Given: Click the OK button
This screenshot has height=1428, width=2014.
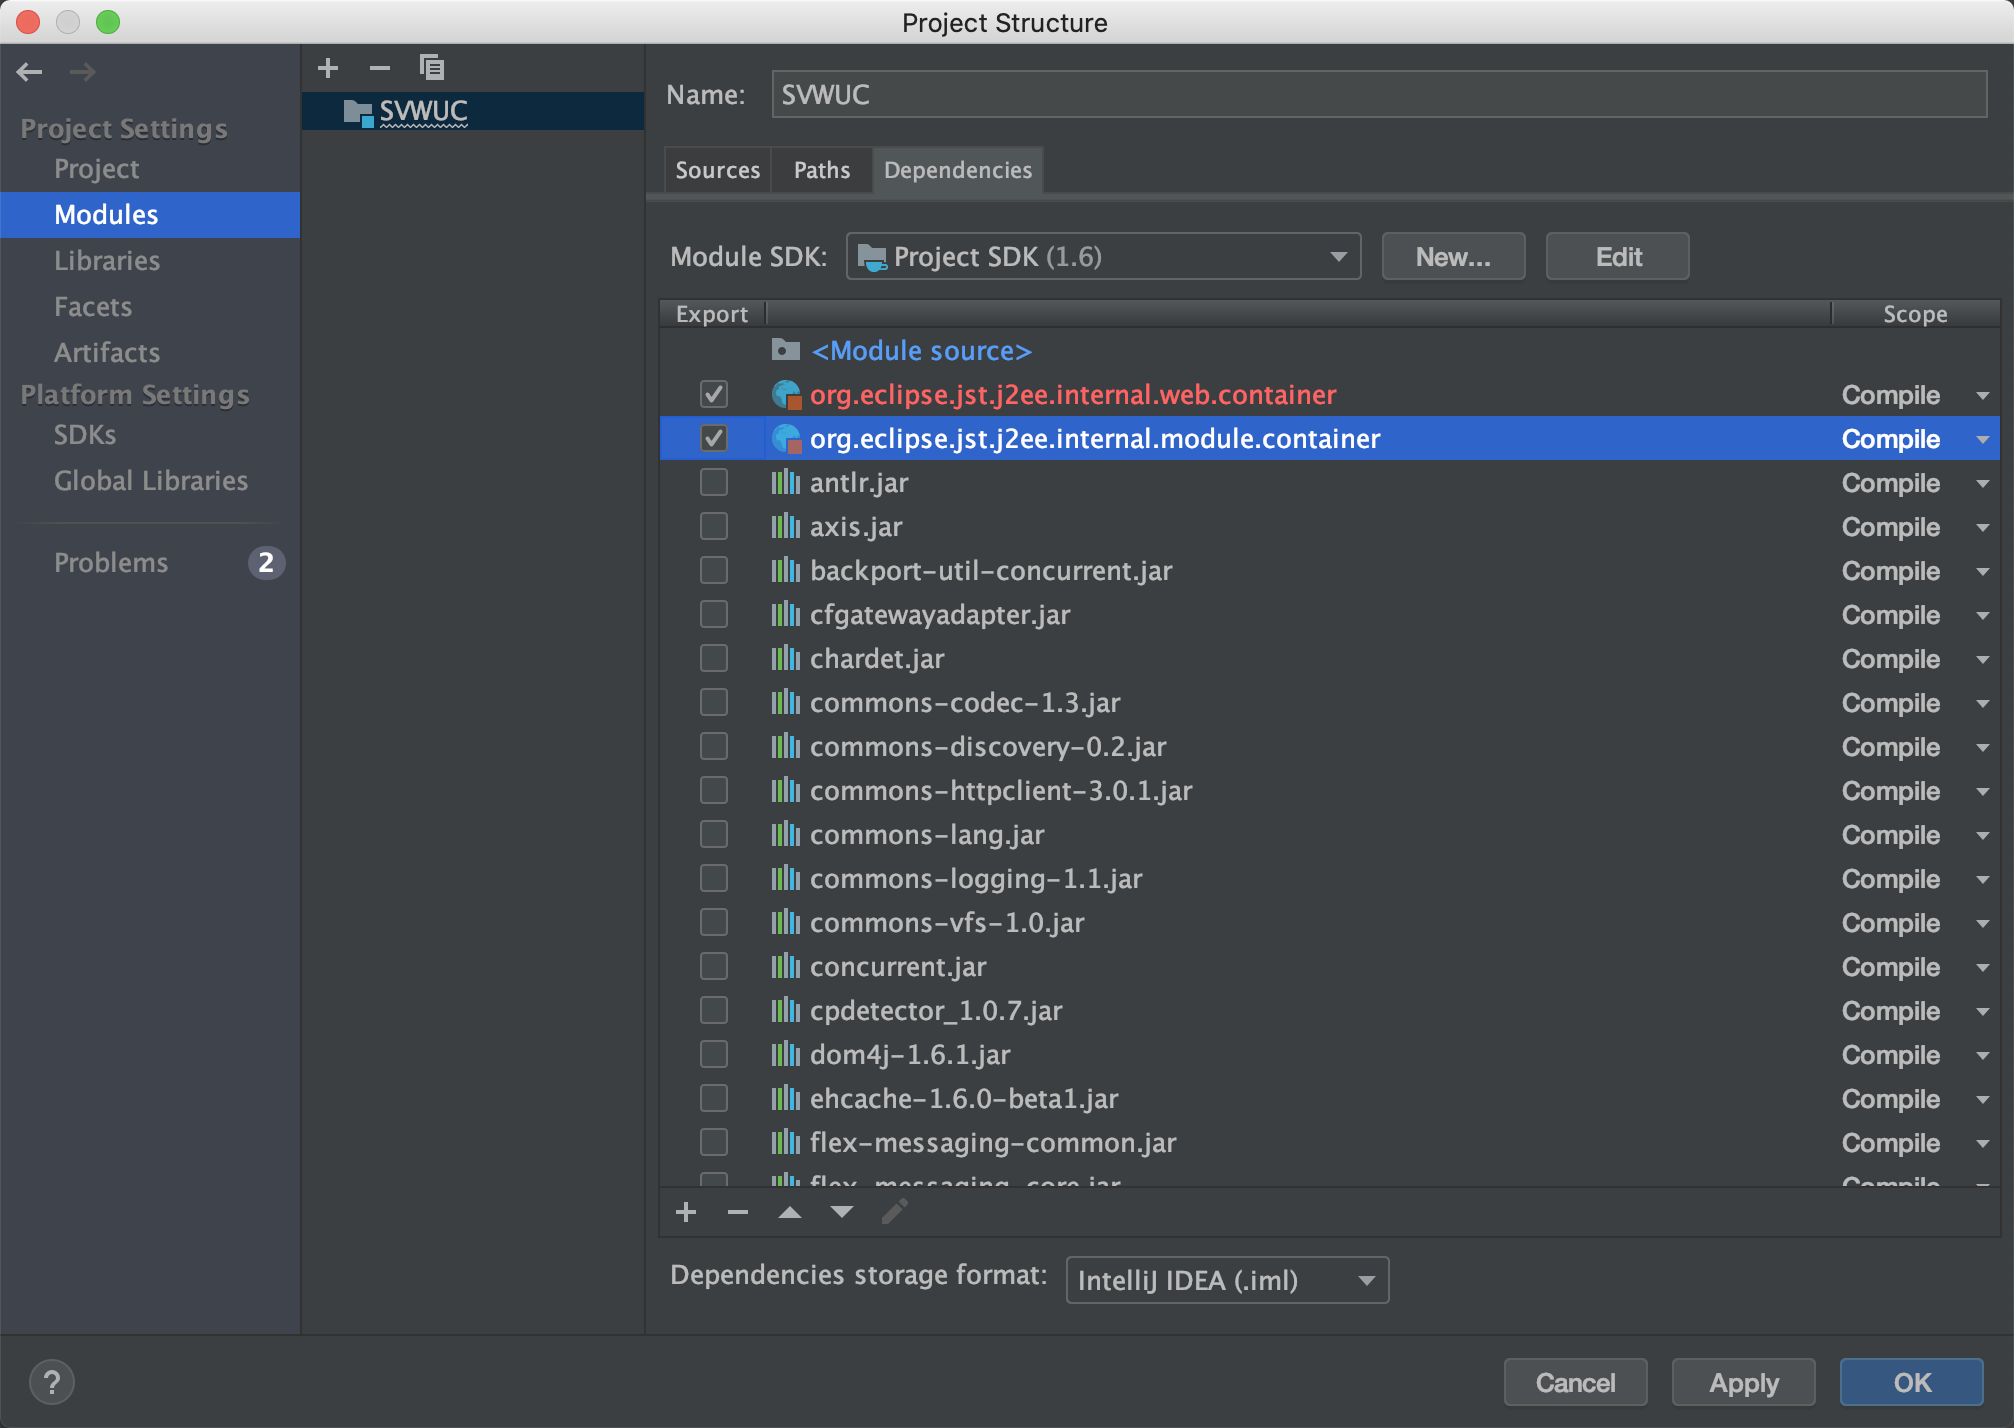Looking at the screenshot, I should tap(1912, 1383).
